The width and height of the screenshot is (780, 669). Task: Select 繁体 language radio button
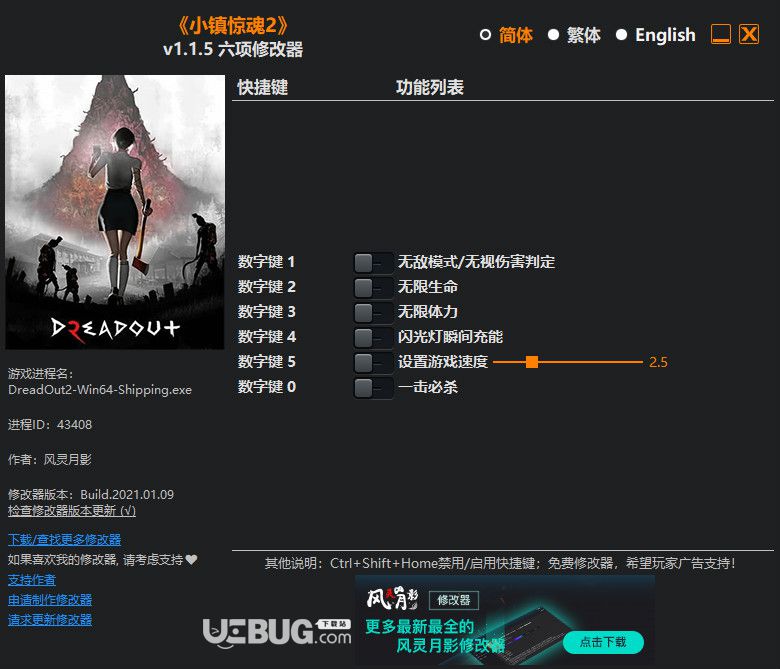[553, 35]
